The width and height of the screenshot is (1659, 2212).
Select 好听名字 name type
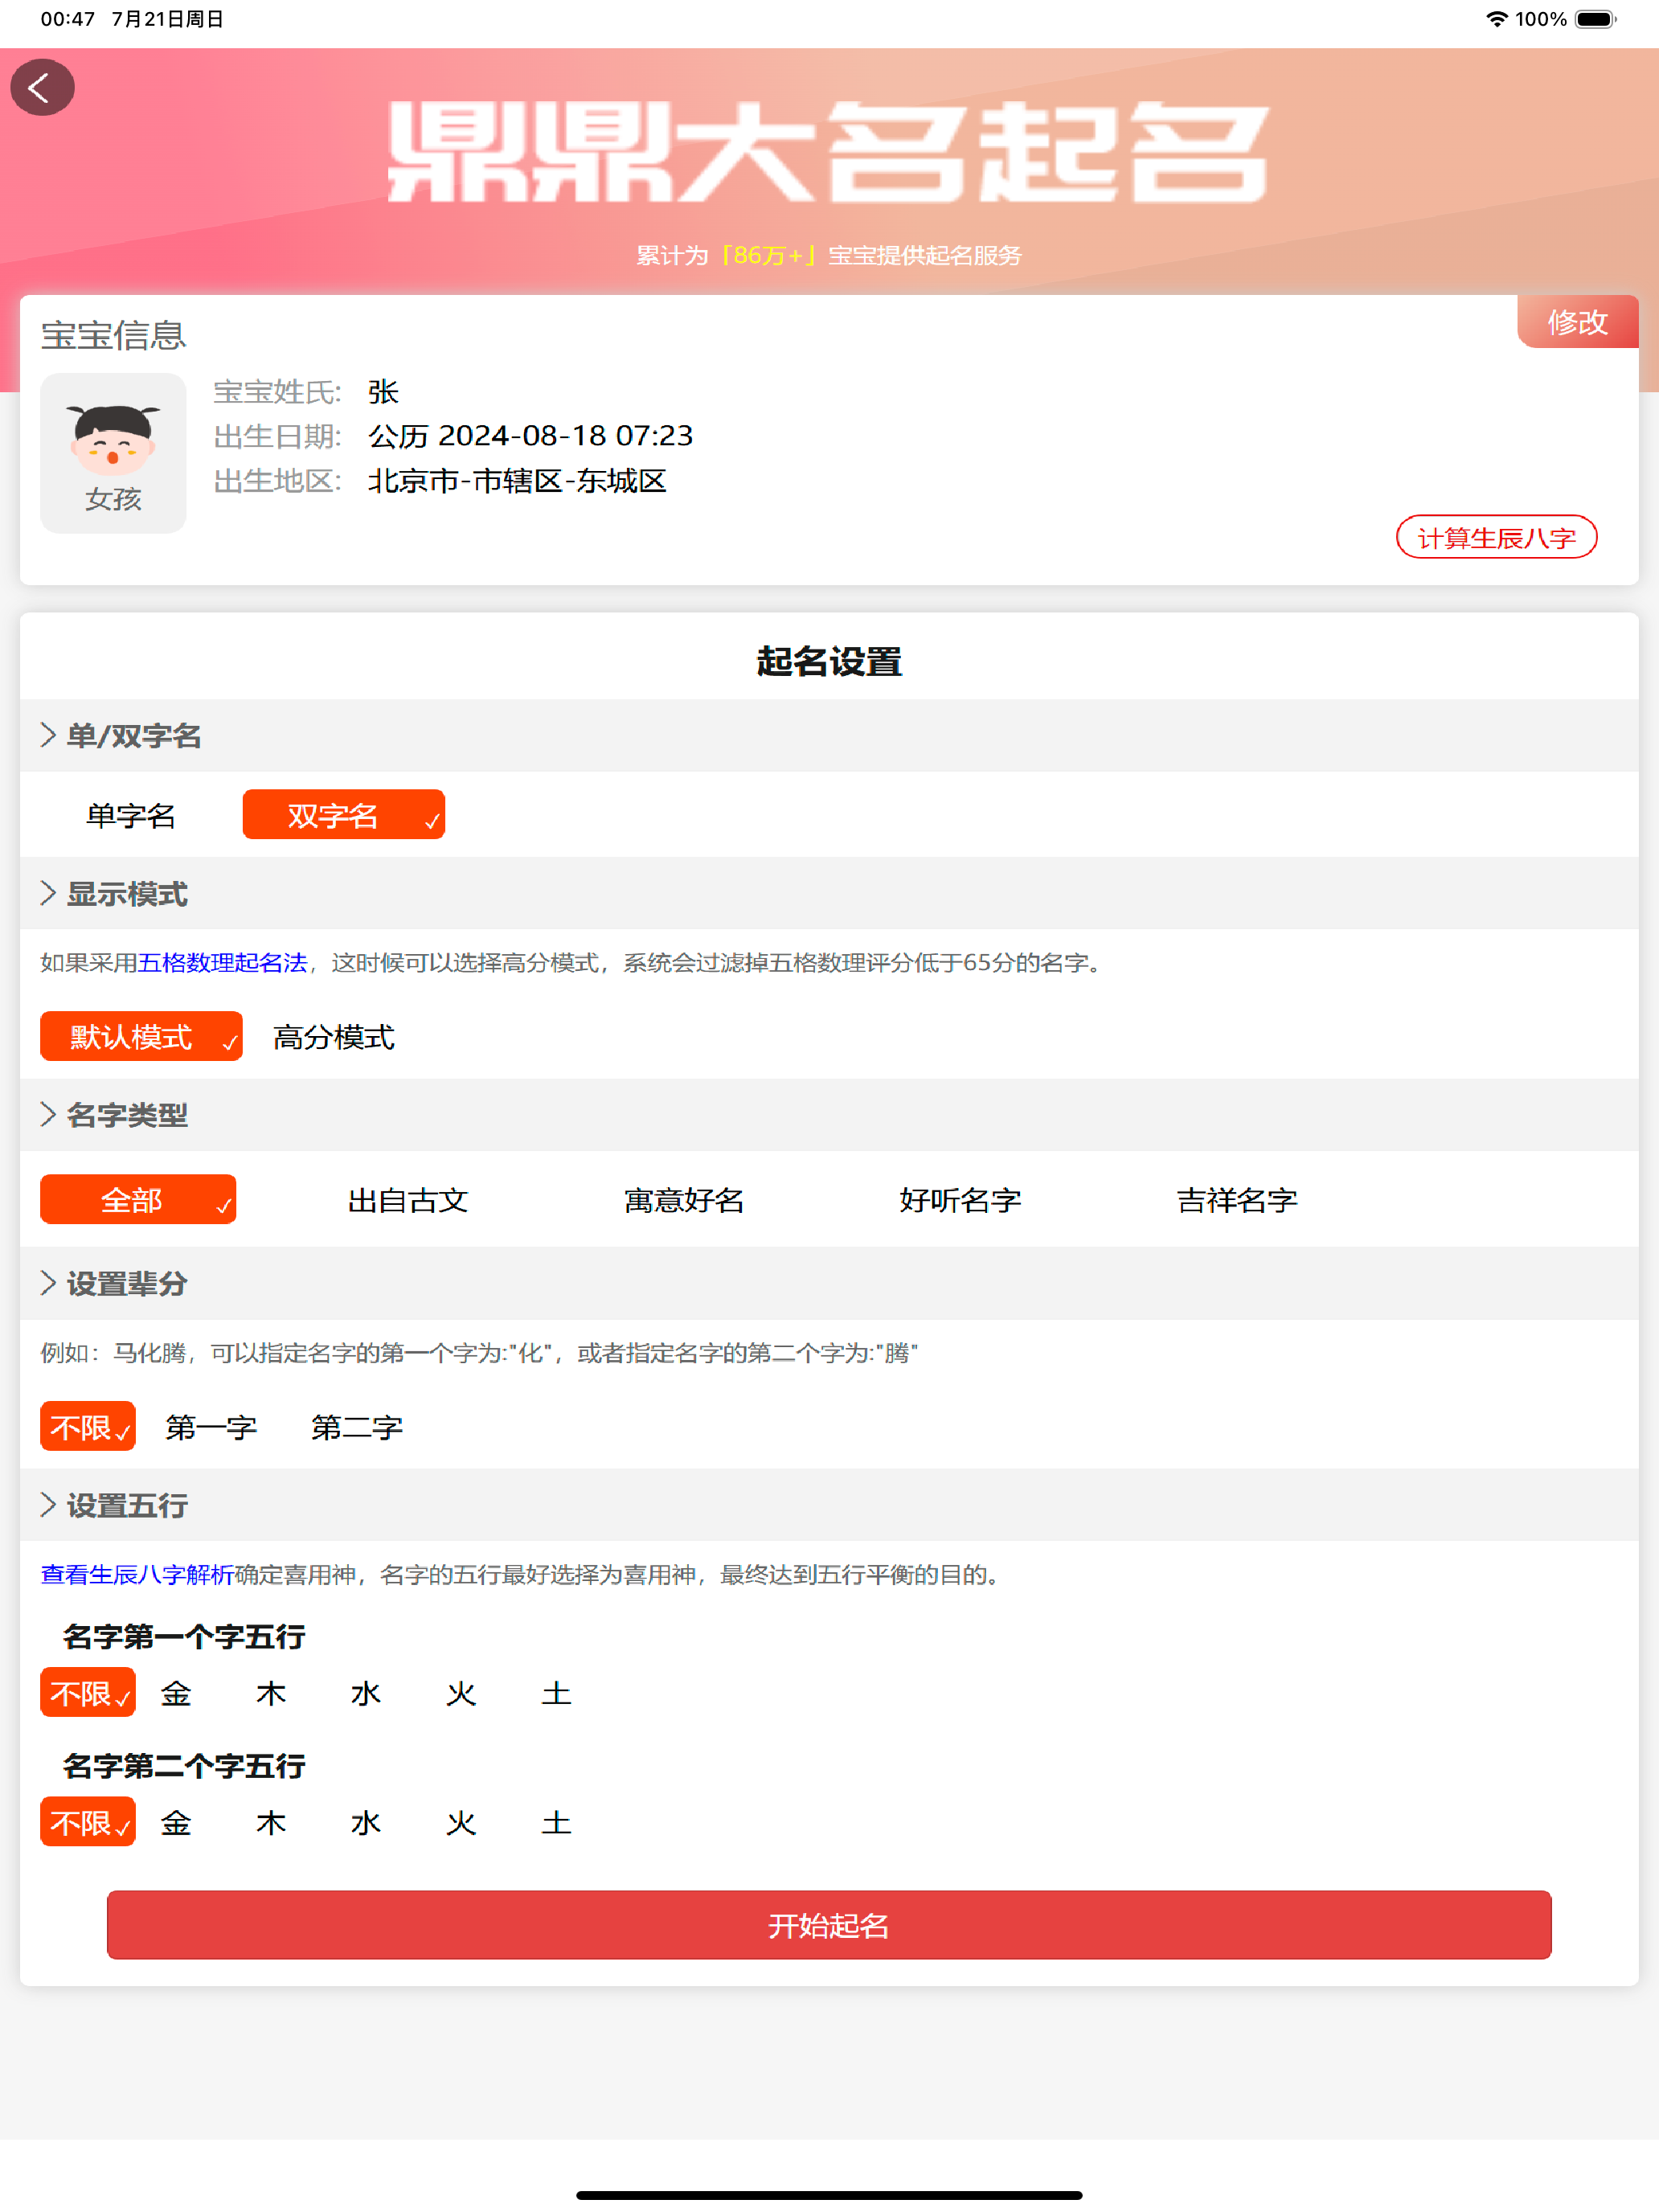pos(960,1200)
